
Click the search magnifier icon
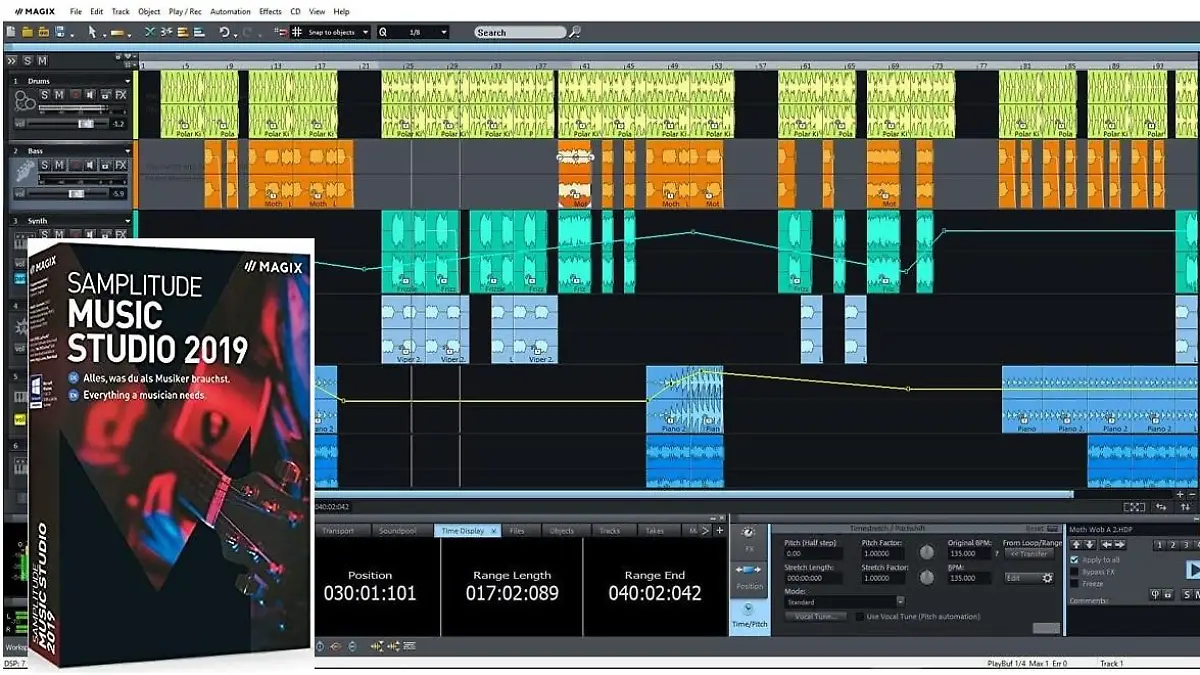tap(575, 32)
